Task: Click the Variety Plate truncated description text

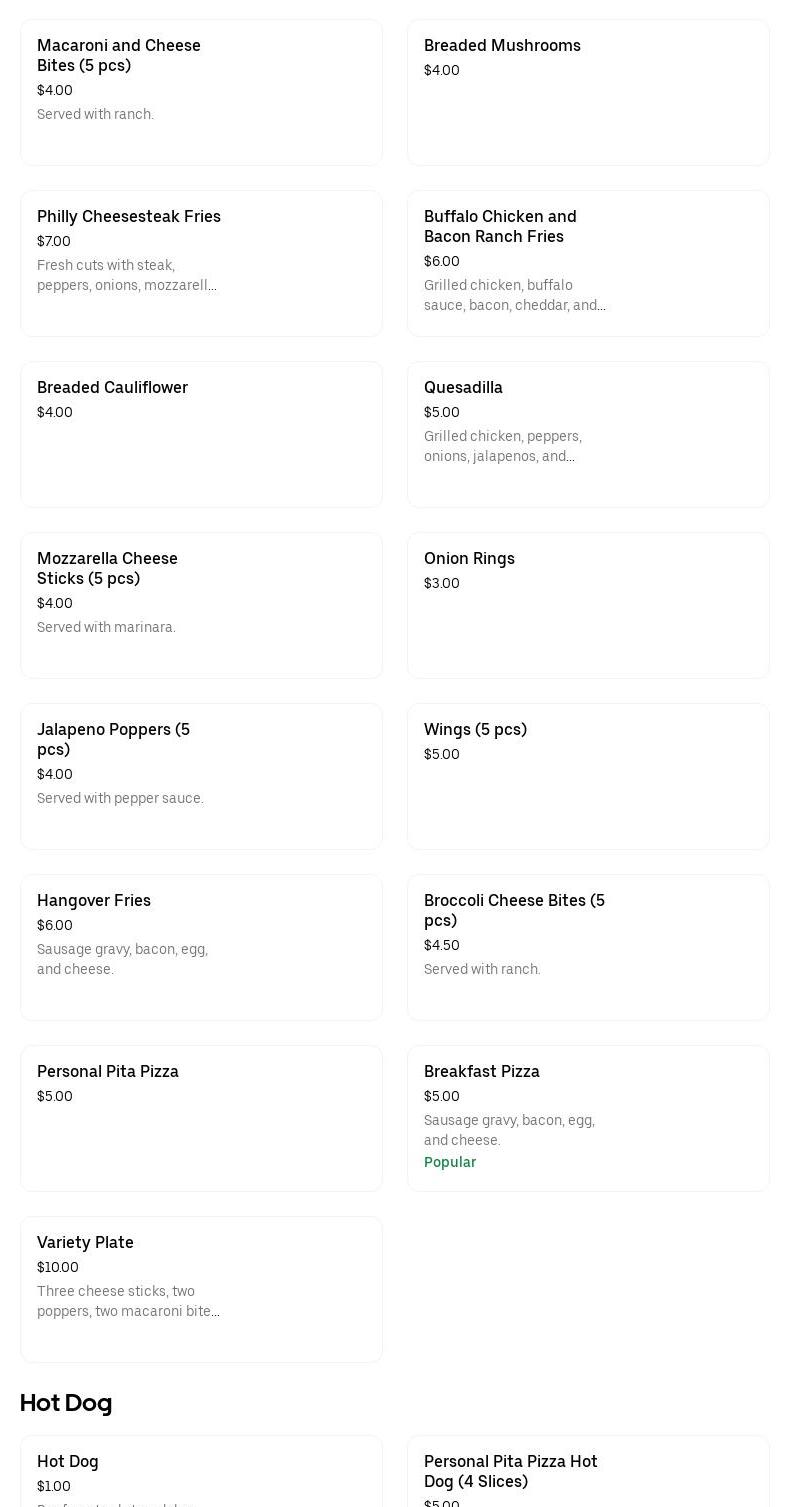Action: click(128, 1301)
